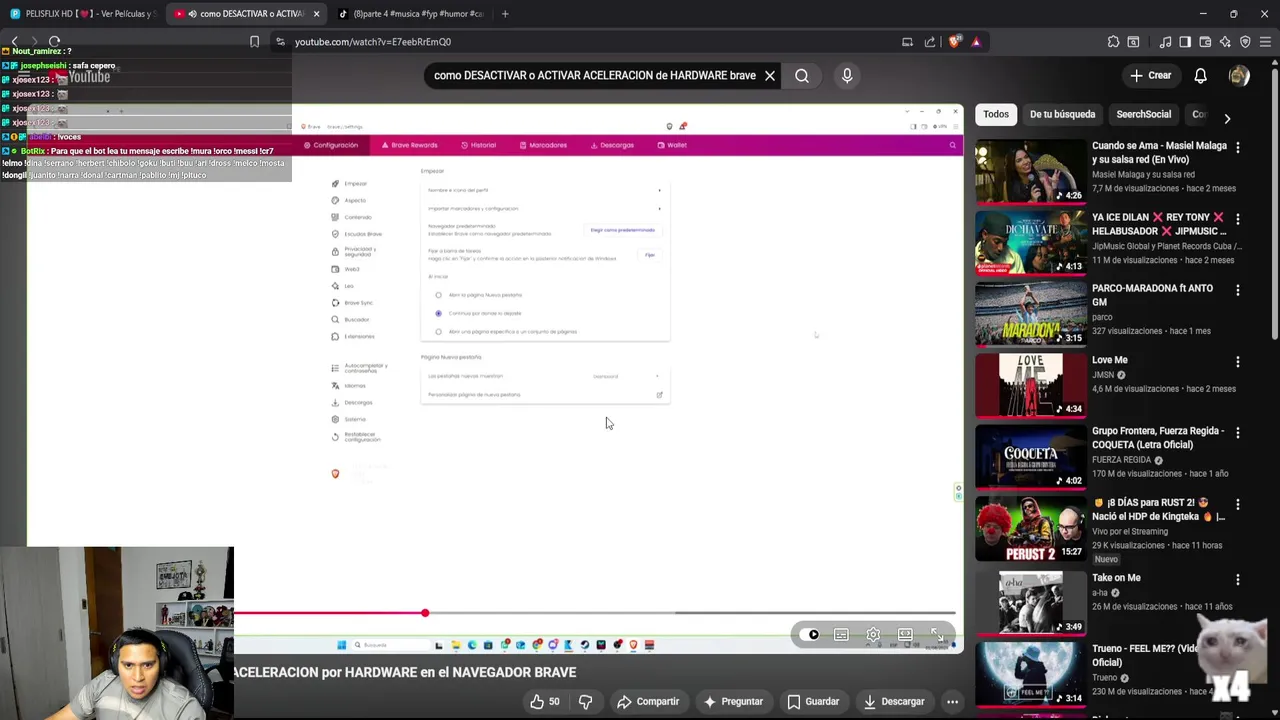The height and width of the screenshot is (720, 1280).
Task: Select the 'SeerchSocial' filter chip
Action: (x=1143, y=114)
